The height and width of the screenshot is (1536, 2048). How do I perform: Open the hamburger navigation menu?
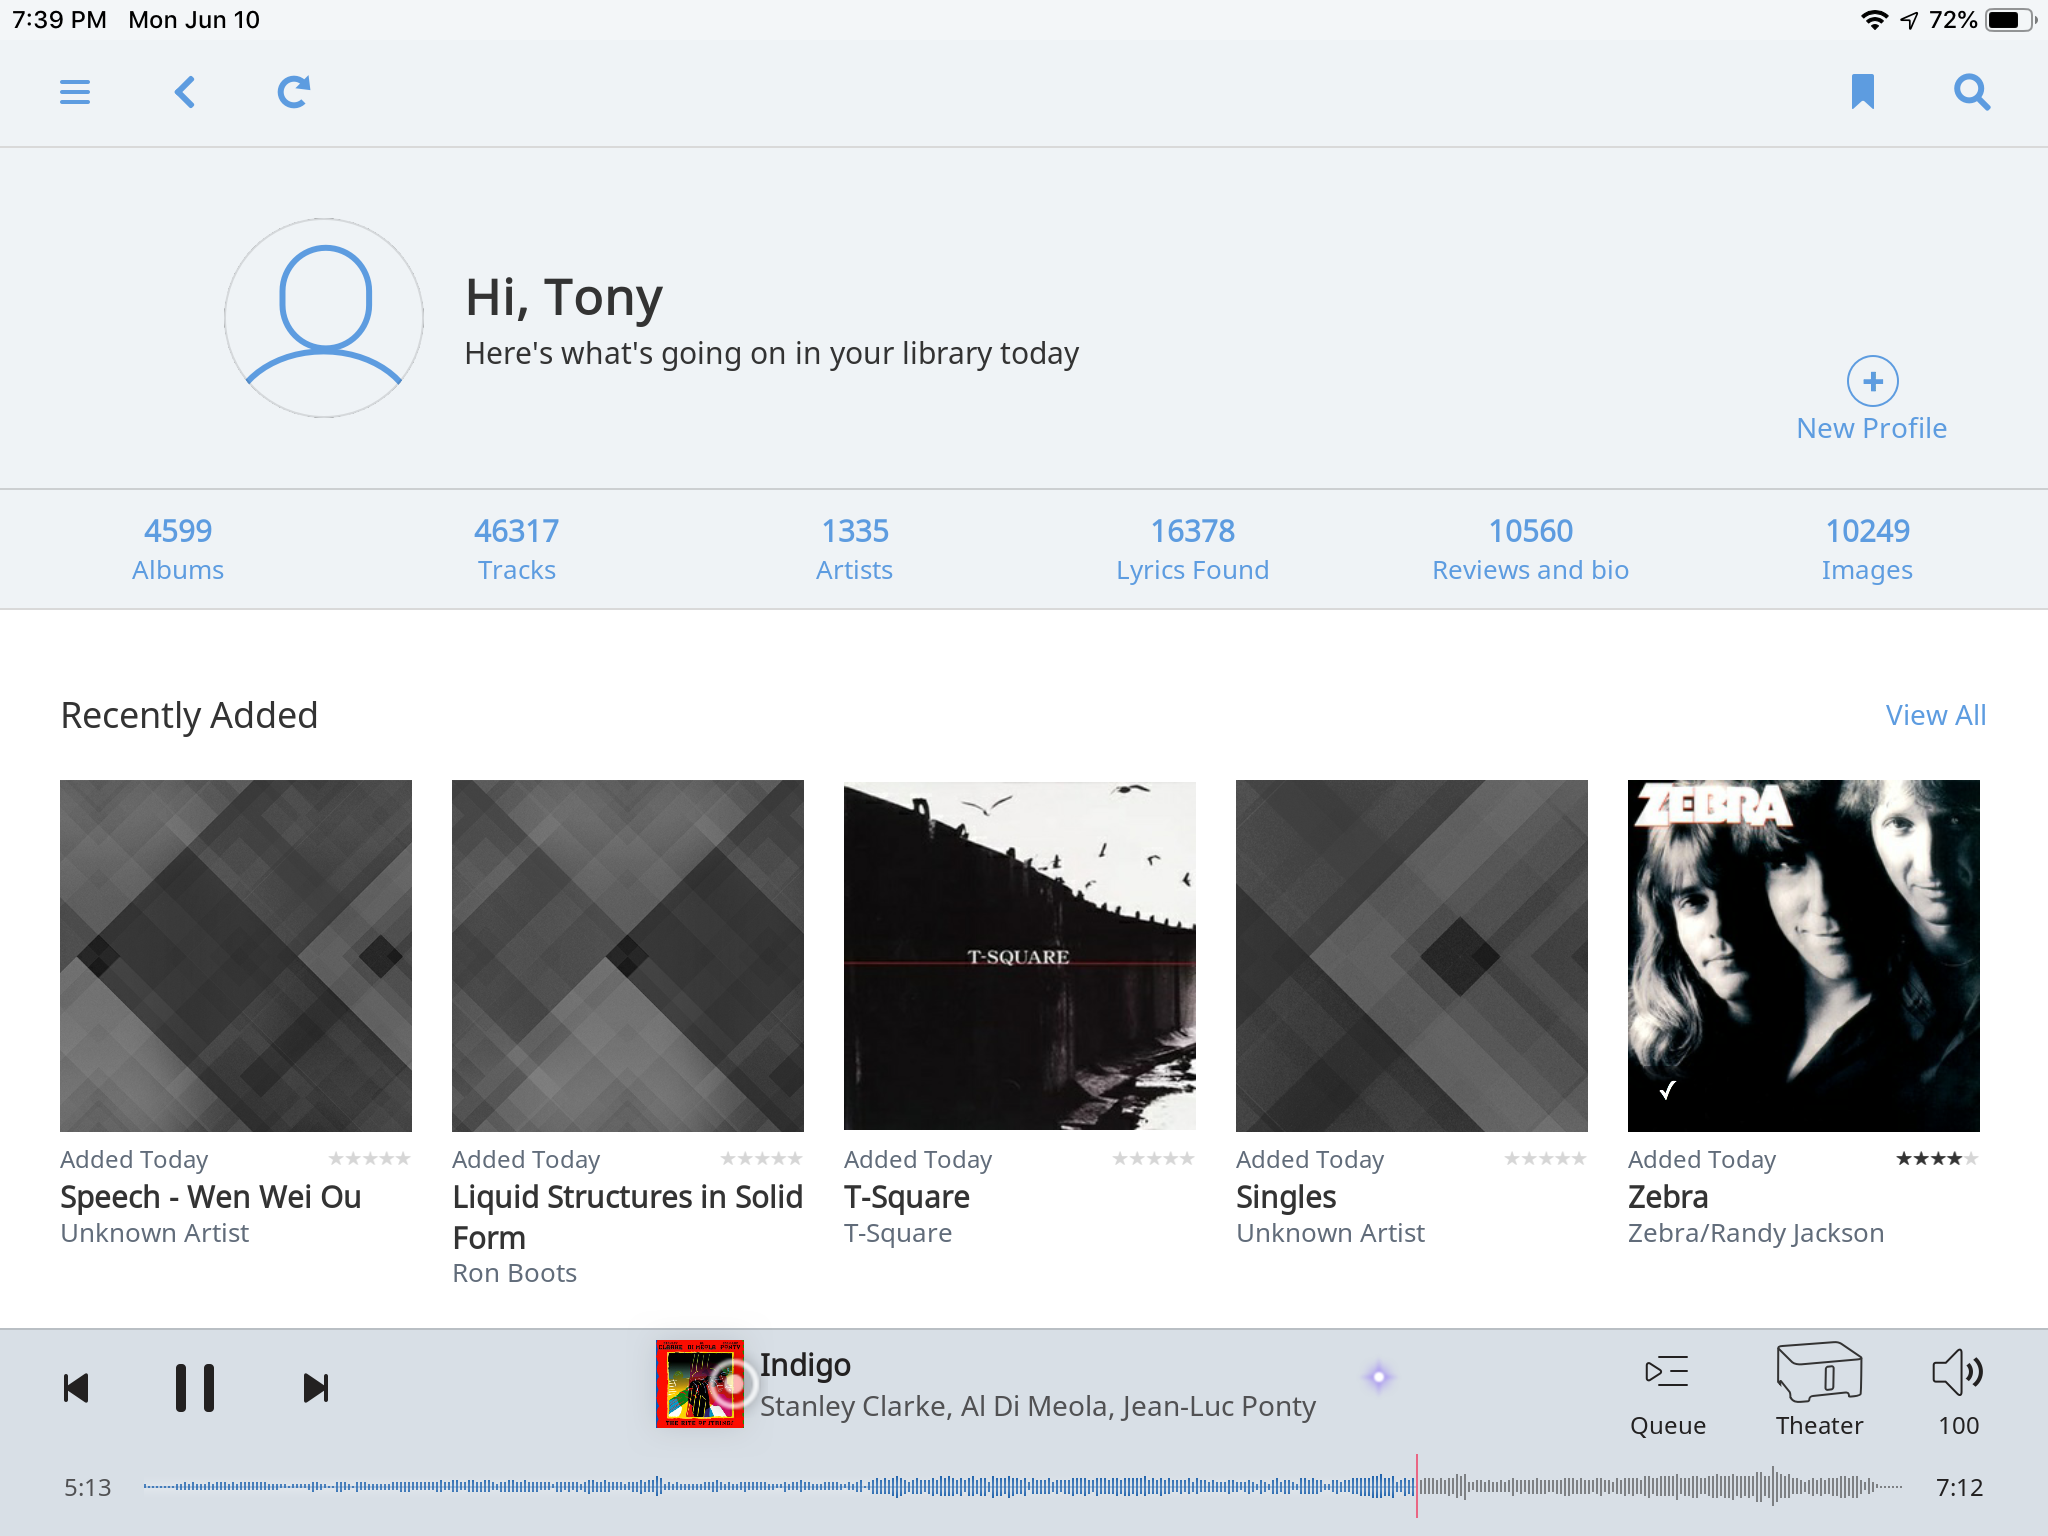coord(75,92)
